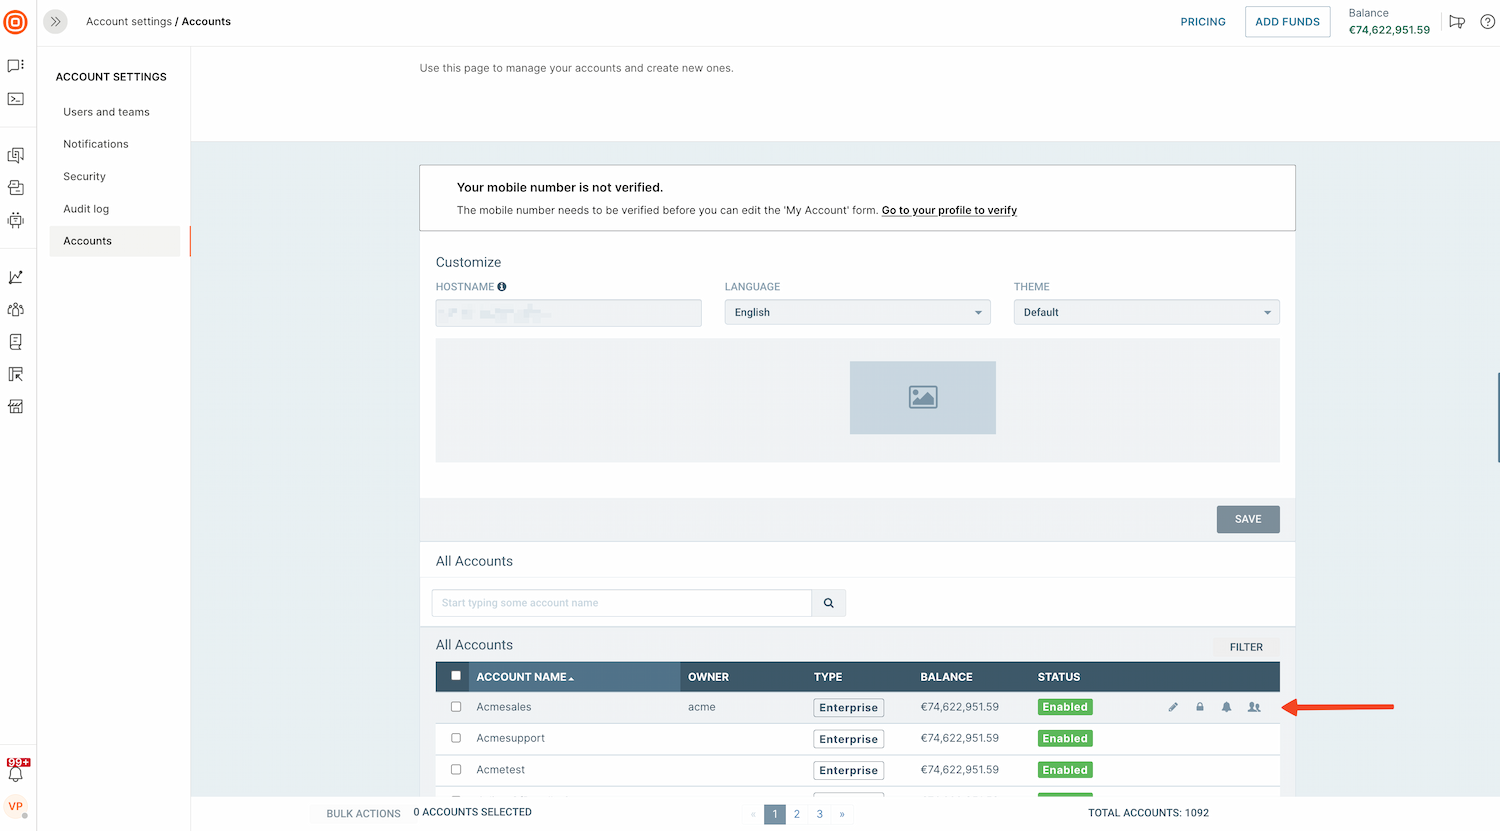Go to Audit log in account settings
1500x831 pixels.
(86, 209)
